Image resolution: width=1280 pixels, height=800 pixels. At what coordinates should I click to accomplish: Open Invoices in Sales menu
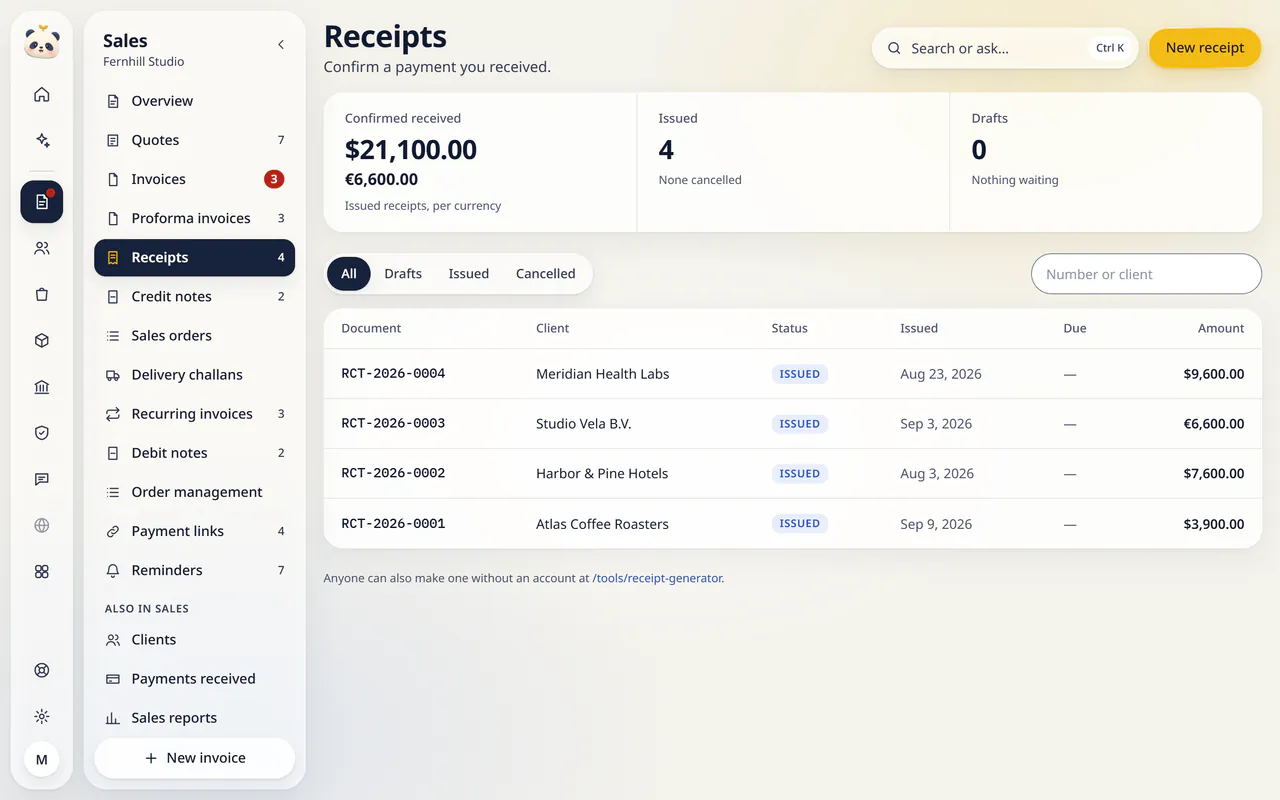(194, 179)
